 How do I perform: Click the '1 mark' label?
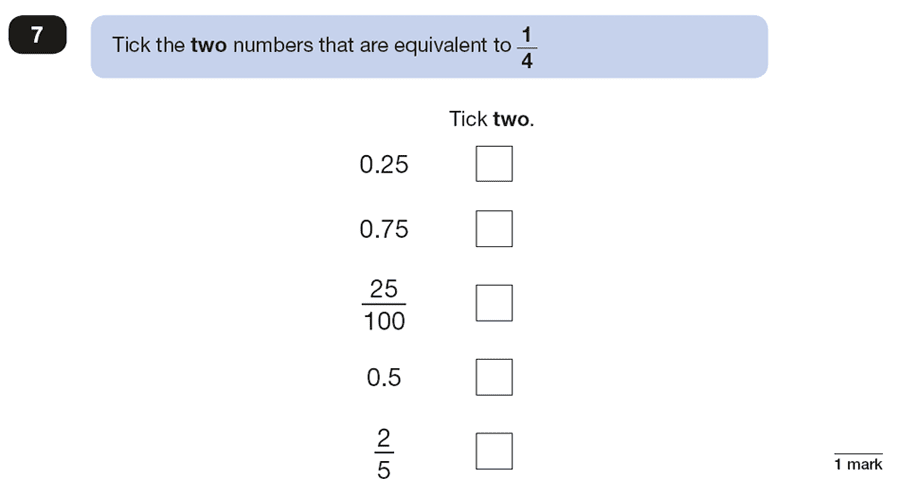pyautogui.click(x=858, y=464)
